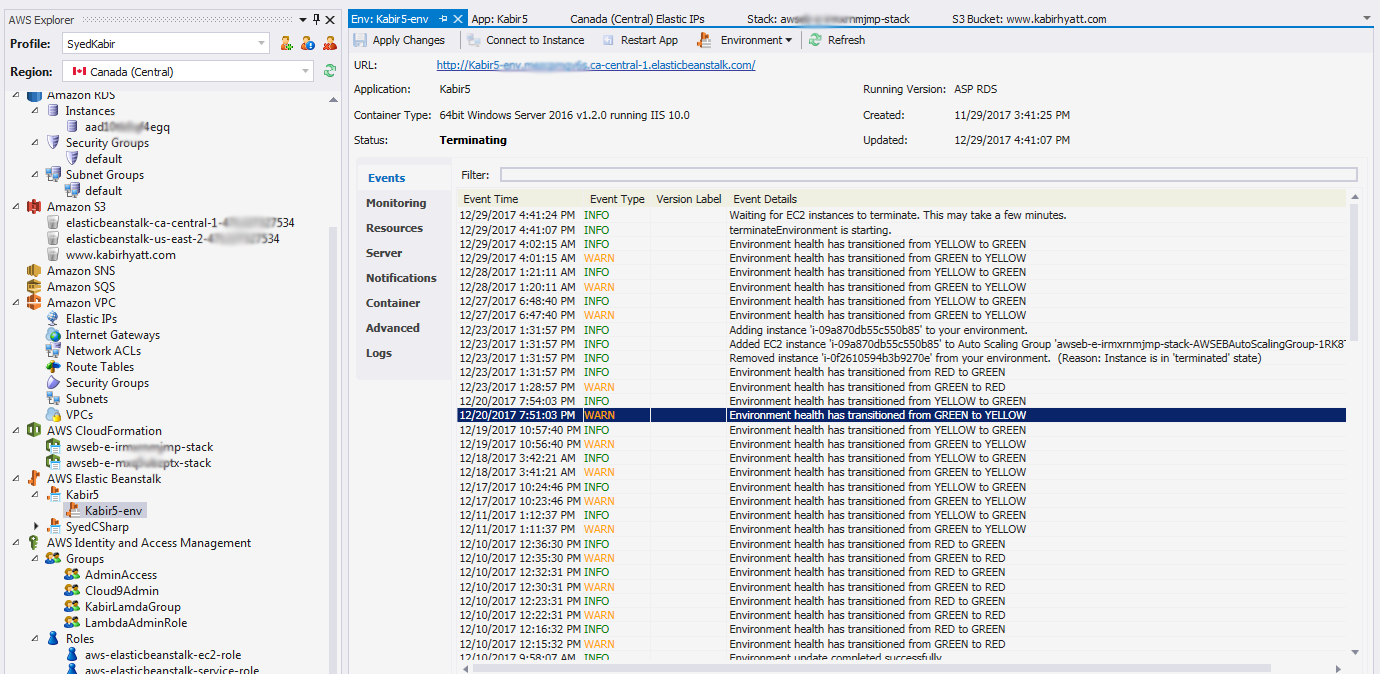Click the add profile icon beside Profile
1380x674 pixels.
287,43
